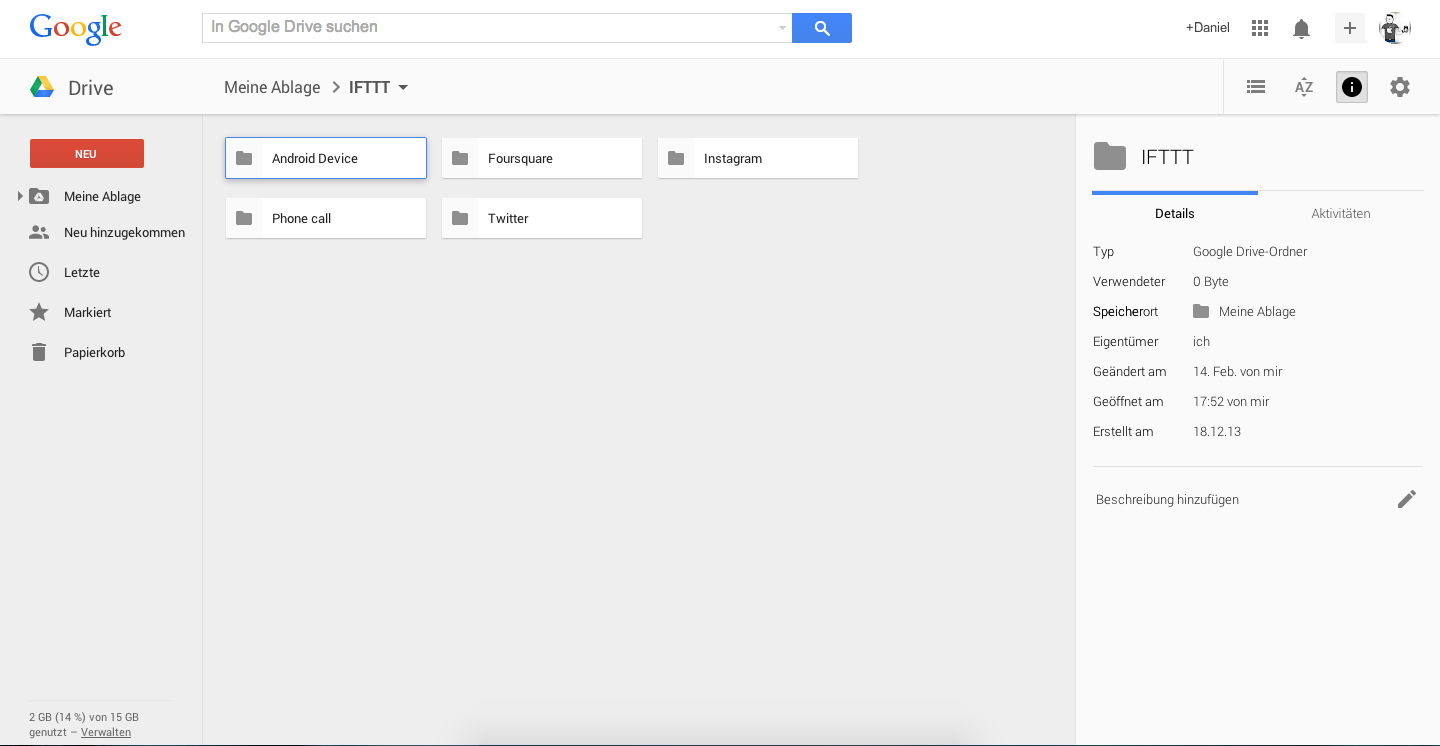
Task: Click the Beschreibung hinzufügen field
Action: click(x=1167, y=499)
